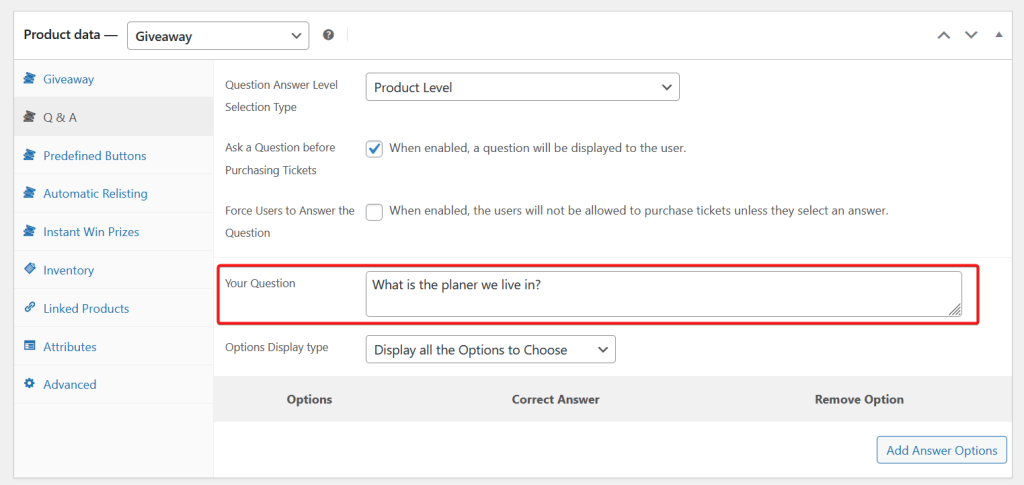
Task: Click the Add Answer Options button
Action: 941,450
